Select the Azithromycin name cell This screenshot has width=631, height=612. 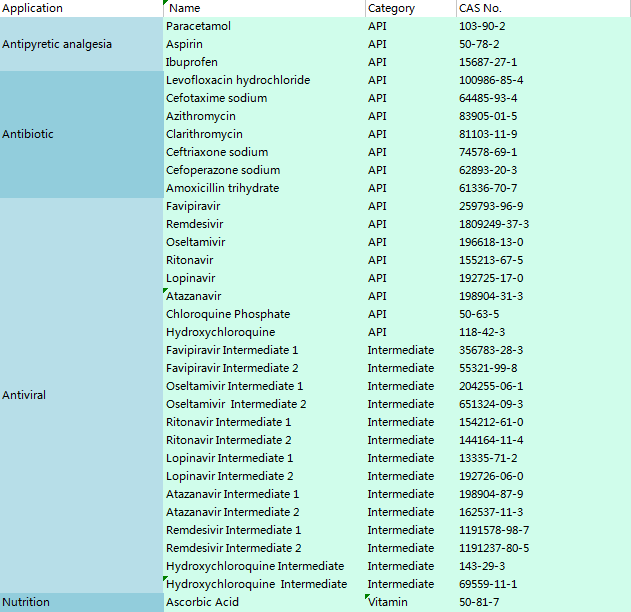[x=263, y=116]
